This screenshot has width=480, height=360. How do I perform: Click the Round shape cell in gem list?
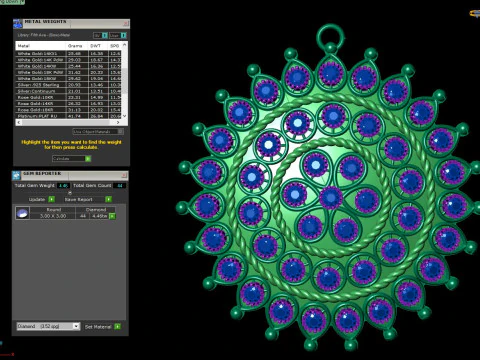53,210
